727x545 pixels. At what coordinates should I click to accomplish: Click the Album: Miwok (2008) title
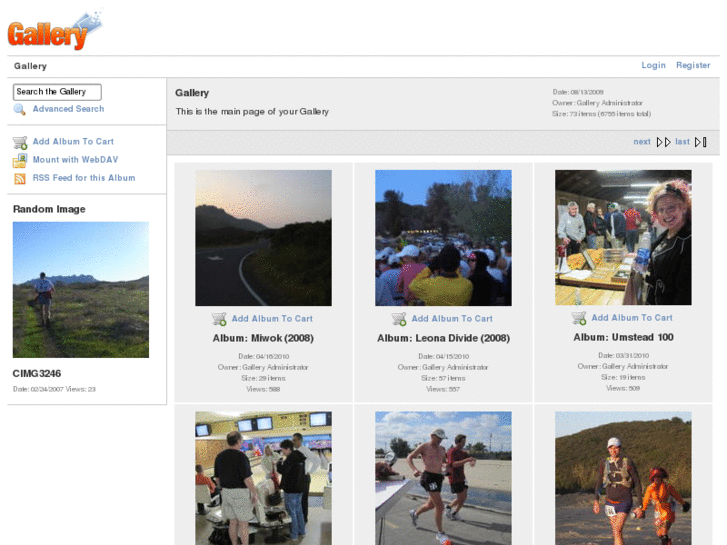[263, 338]
